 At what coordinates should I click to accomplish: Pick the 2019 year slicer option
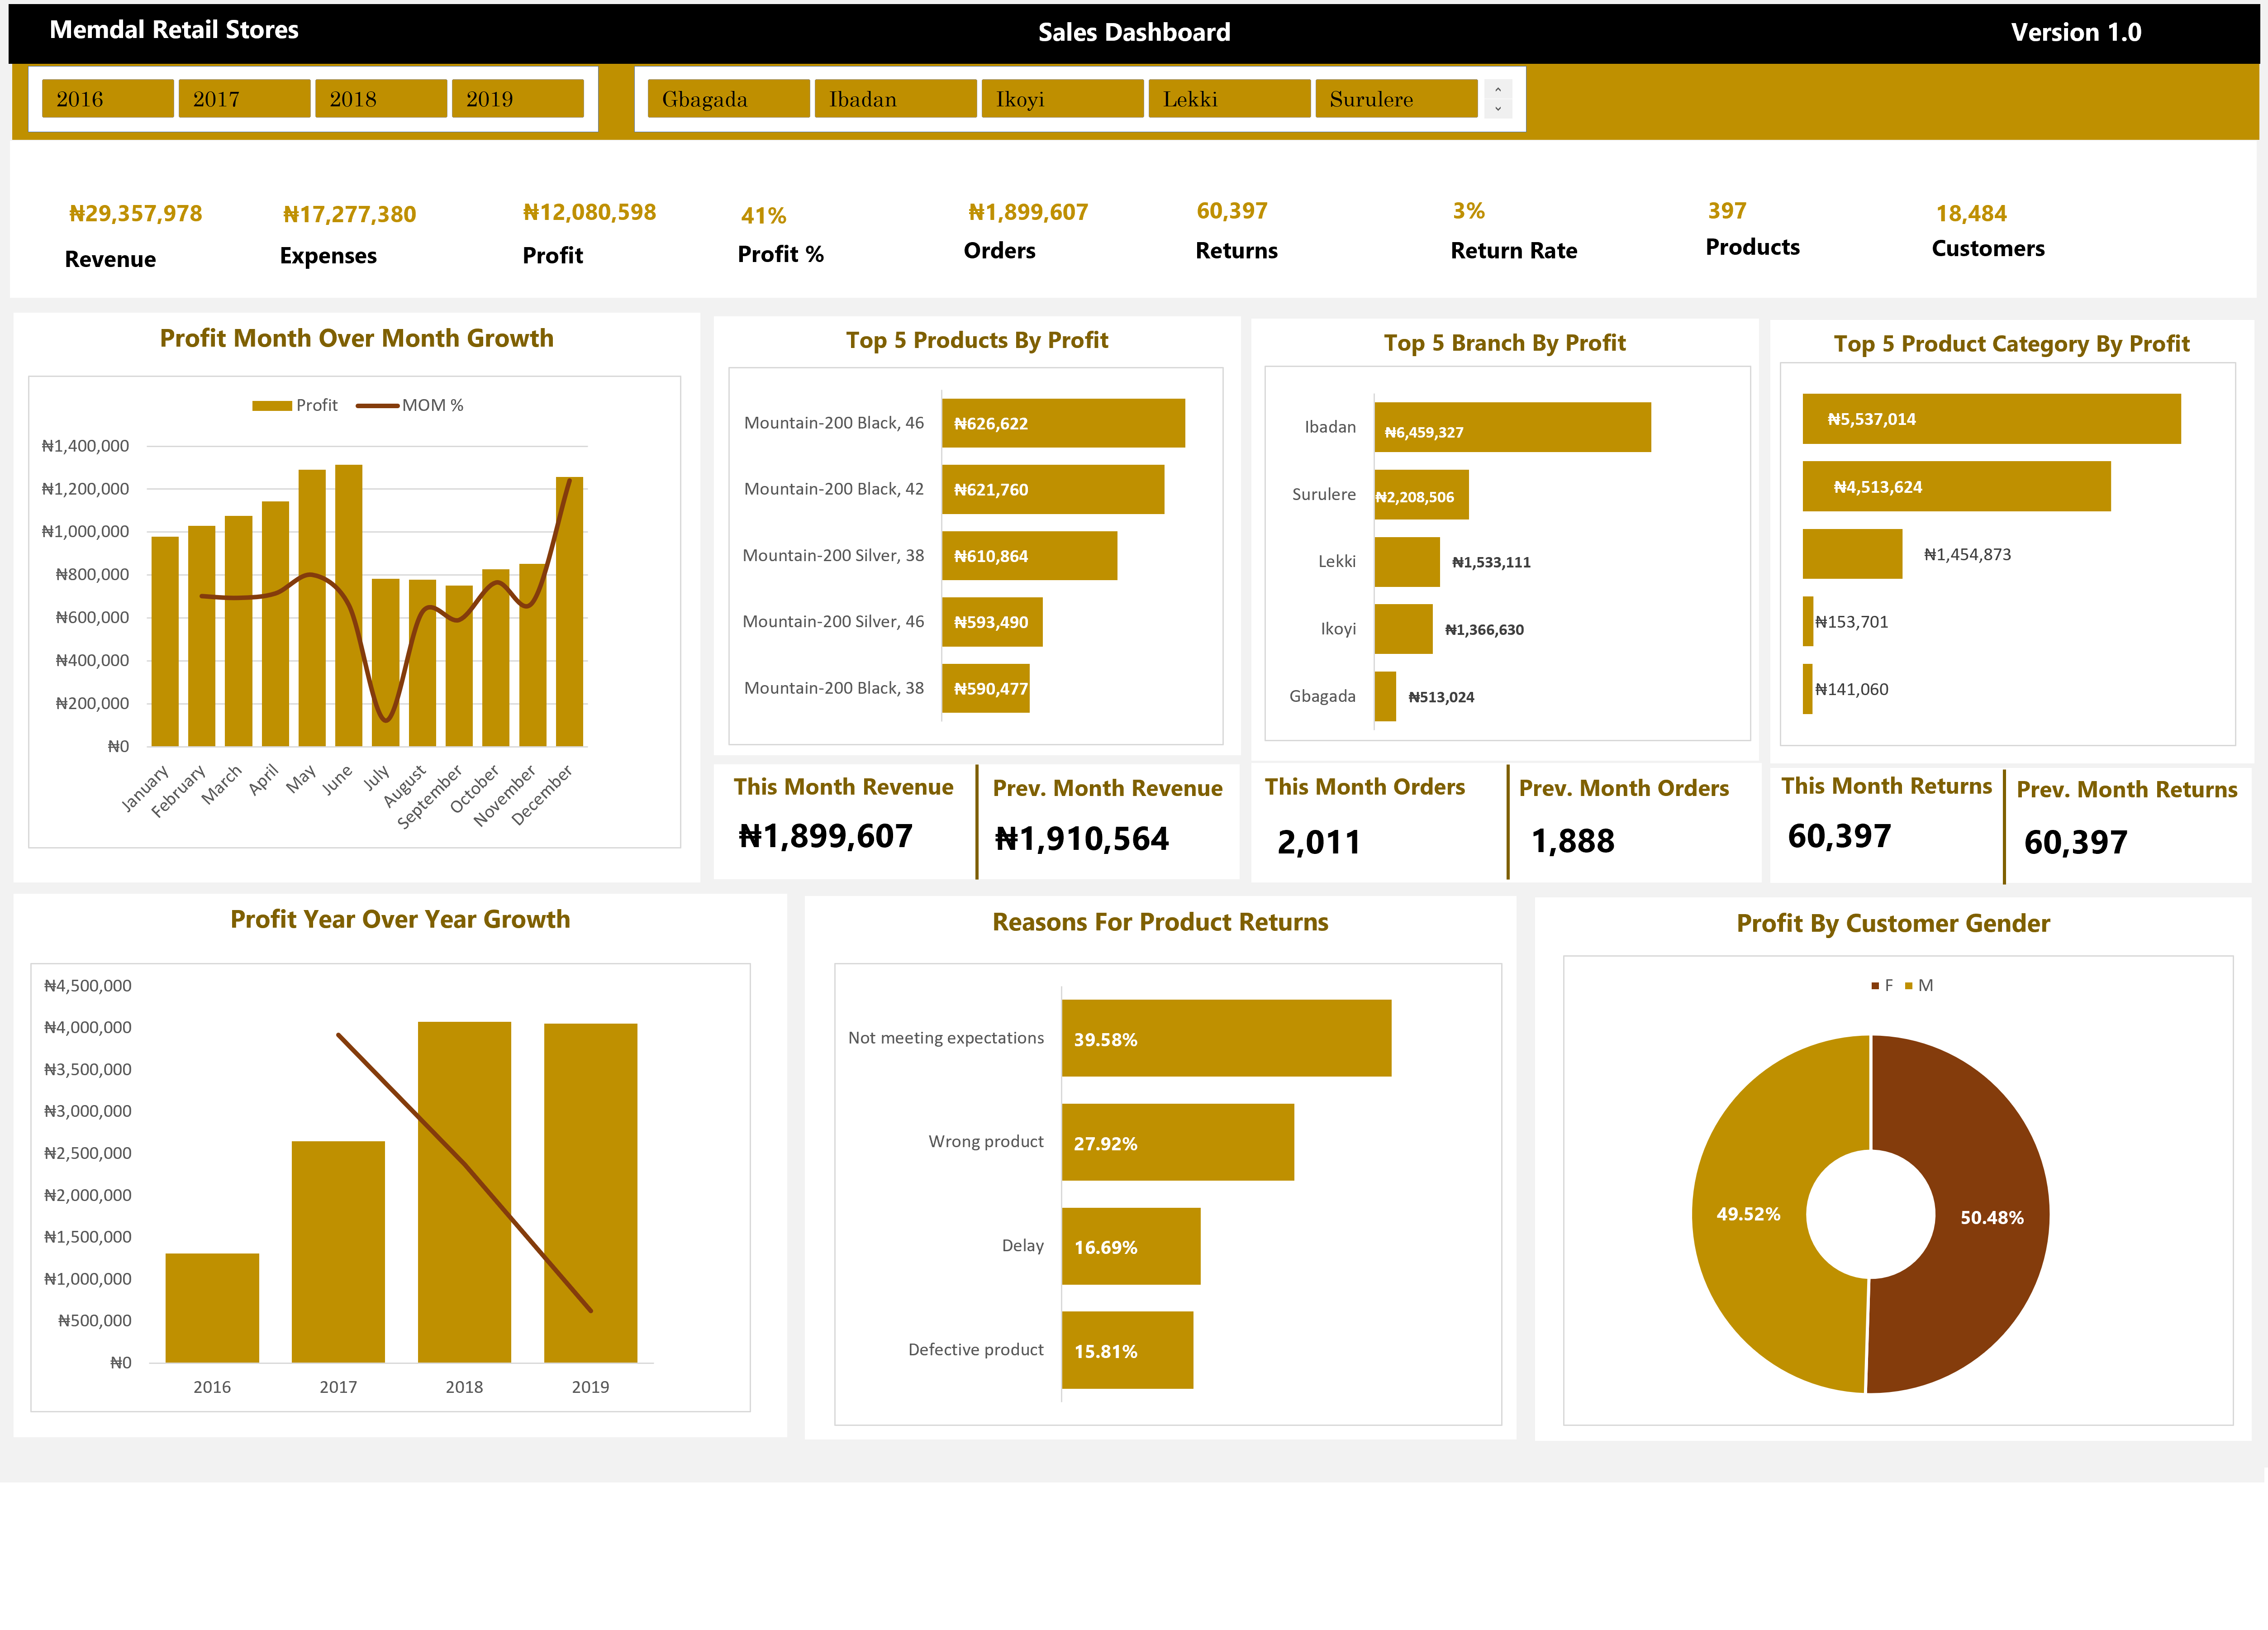[518, 99]
